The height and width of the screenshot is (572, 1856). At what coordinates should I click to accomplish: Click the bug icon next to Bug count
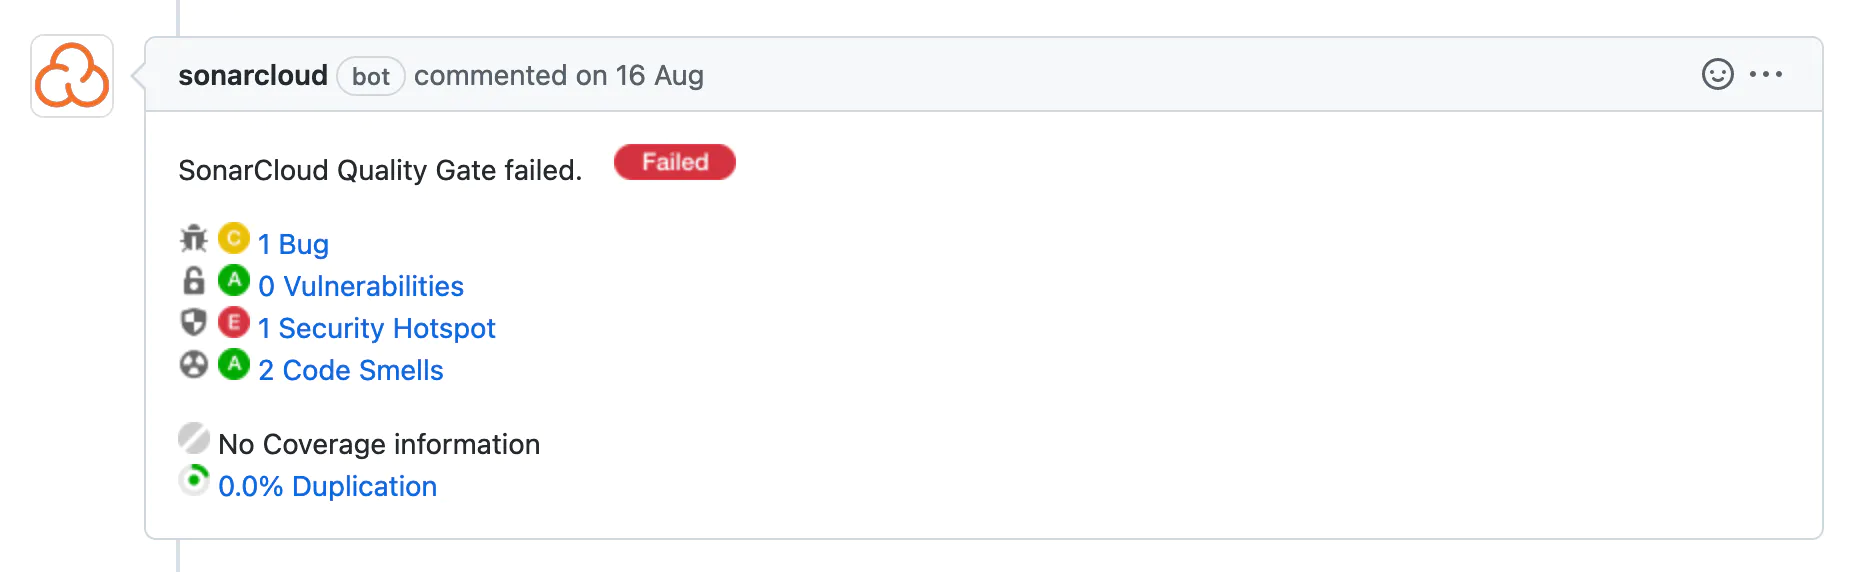coord(193,239)
